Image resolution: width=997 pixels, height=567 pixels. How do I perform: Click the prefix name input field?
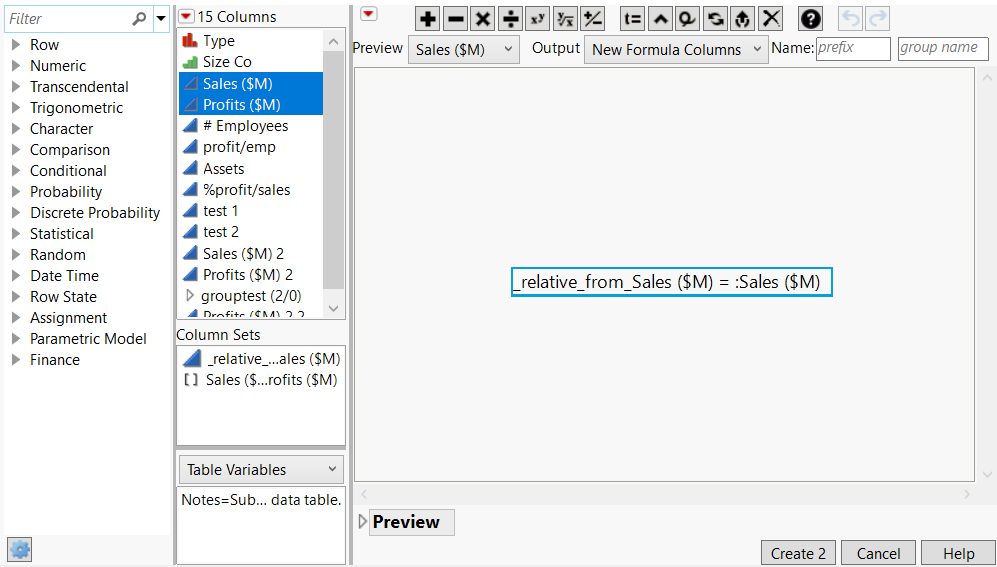[853, 48]
